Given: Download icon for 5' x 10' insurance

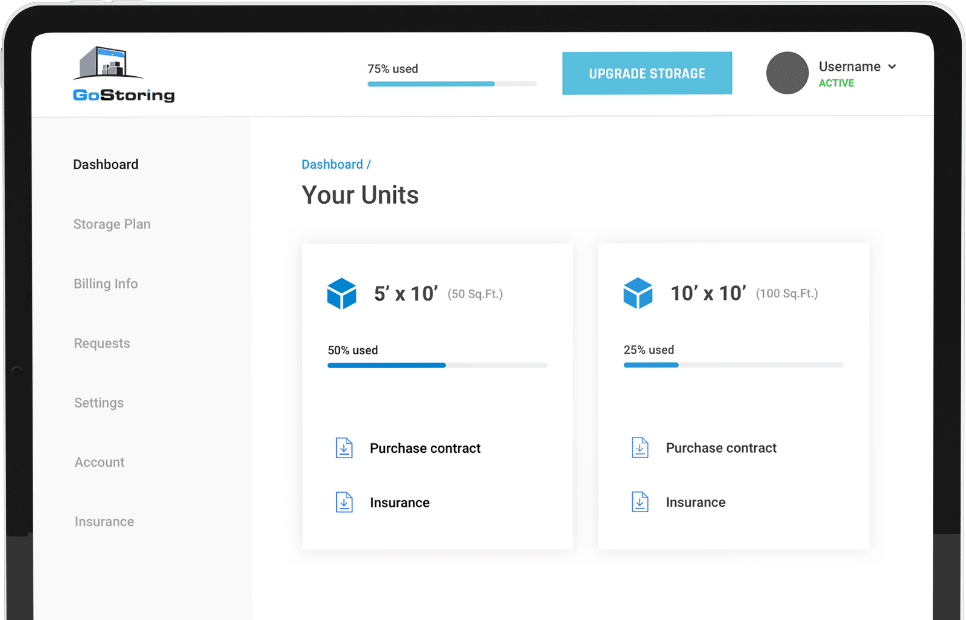Looking at the screenshot, I should 344,502.
